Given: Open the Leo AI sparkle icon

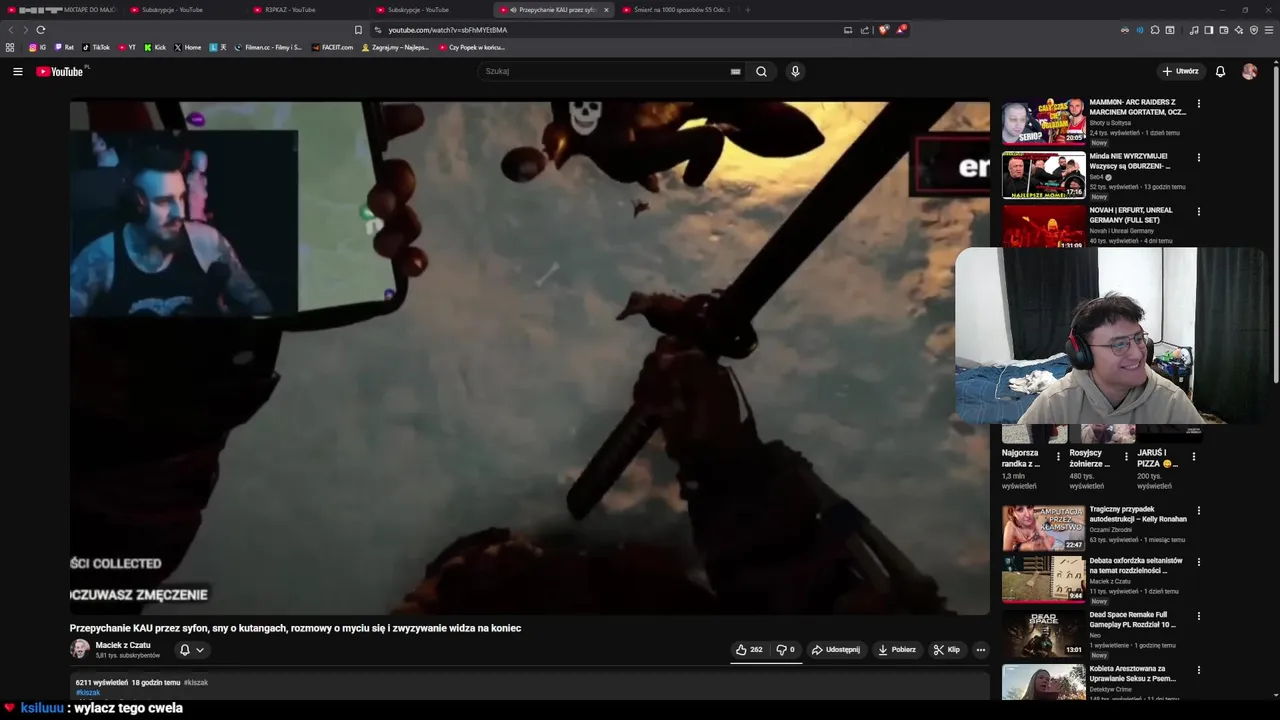Looking at the screenshot, I should (x=1239, y=30).
